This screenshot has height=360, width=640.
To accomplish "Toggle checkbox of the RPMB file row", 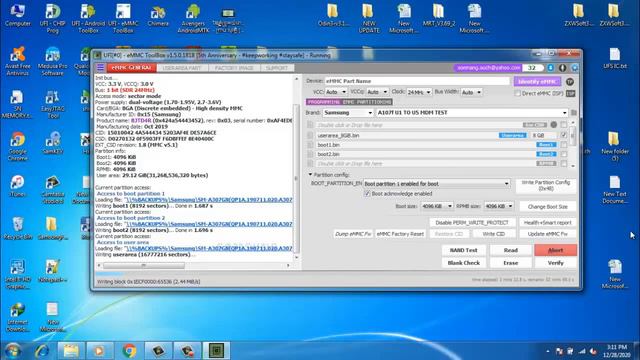I will click(x=564, y=164).
